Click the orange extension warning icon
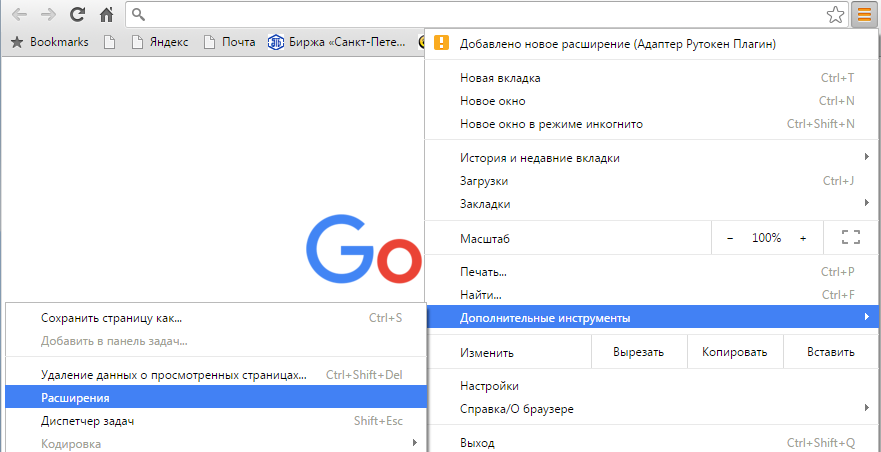Viewport: 881px width, 452px height. (442, 43)
